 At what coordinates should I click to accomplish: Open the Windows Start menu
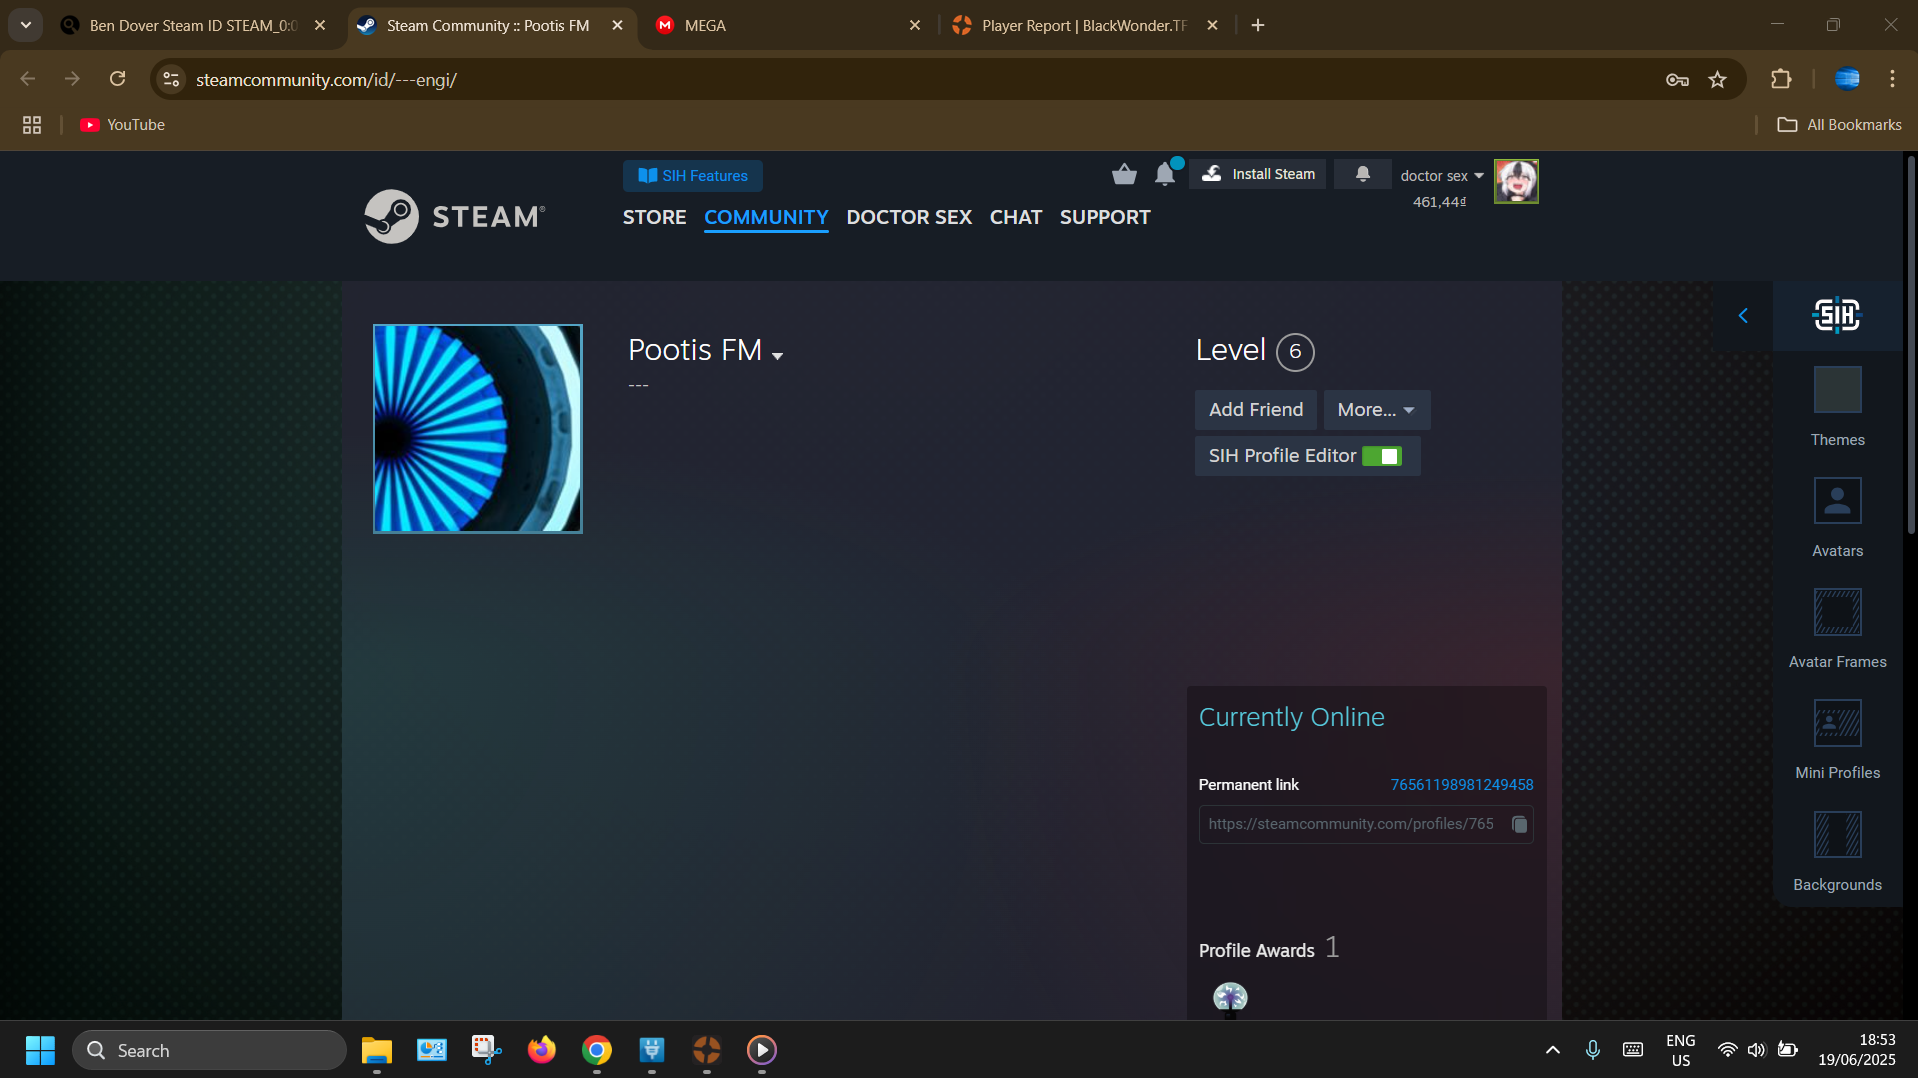[40, 1050]
